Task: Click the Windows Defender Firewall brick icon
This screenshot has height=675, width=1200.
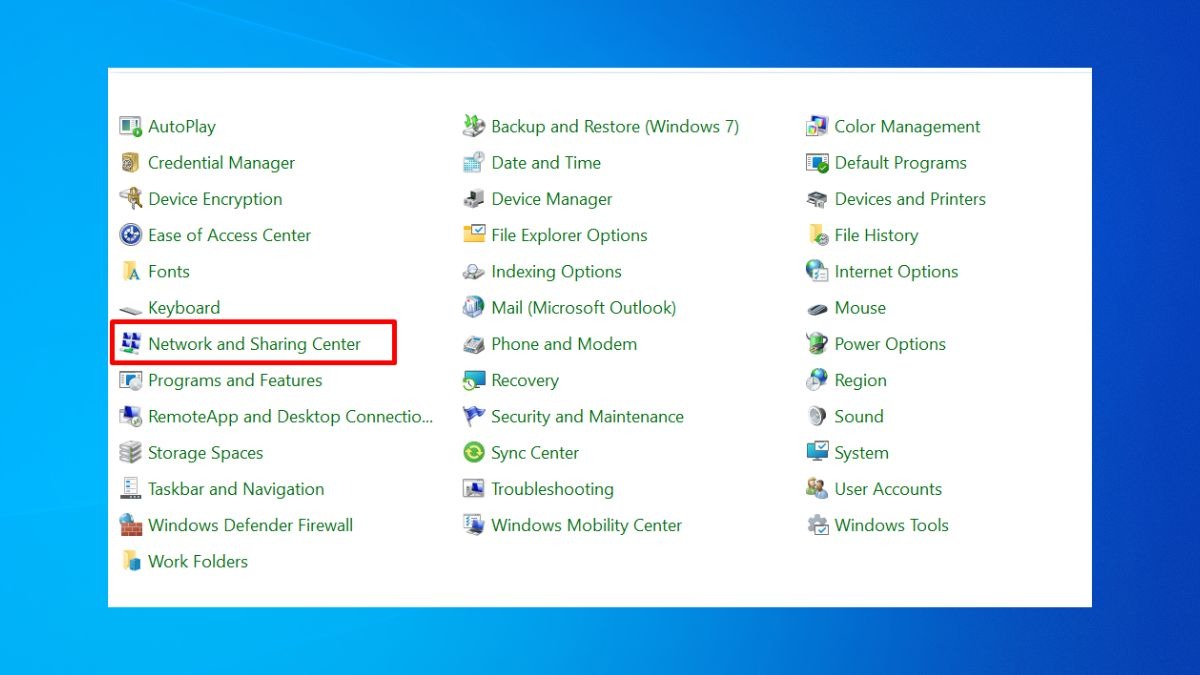Action: point(131,525)
